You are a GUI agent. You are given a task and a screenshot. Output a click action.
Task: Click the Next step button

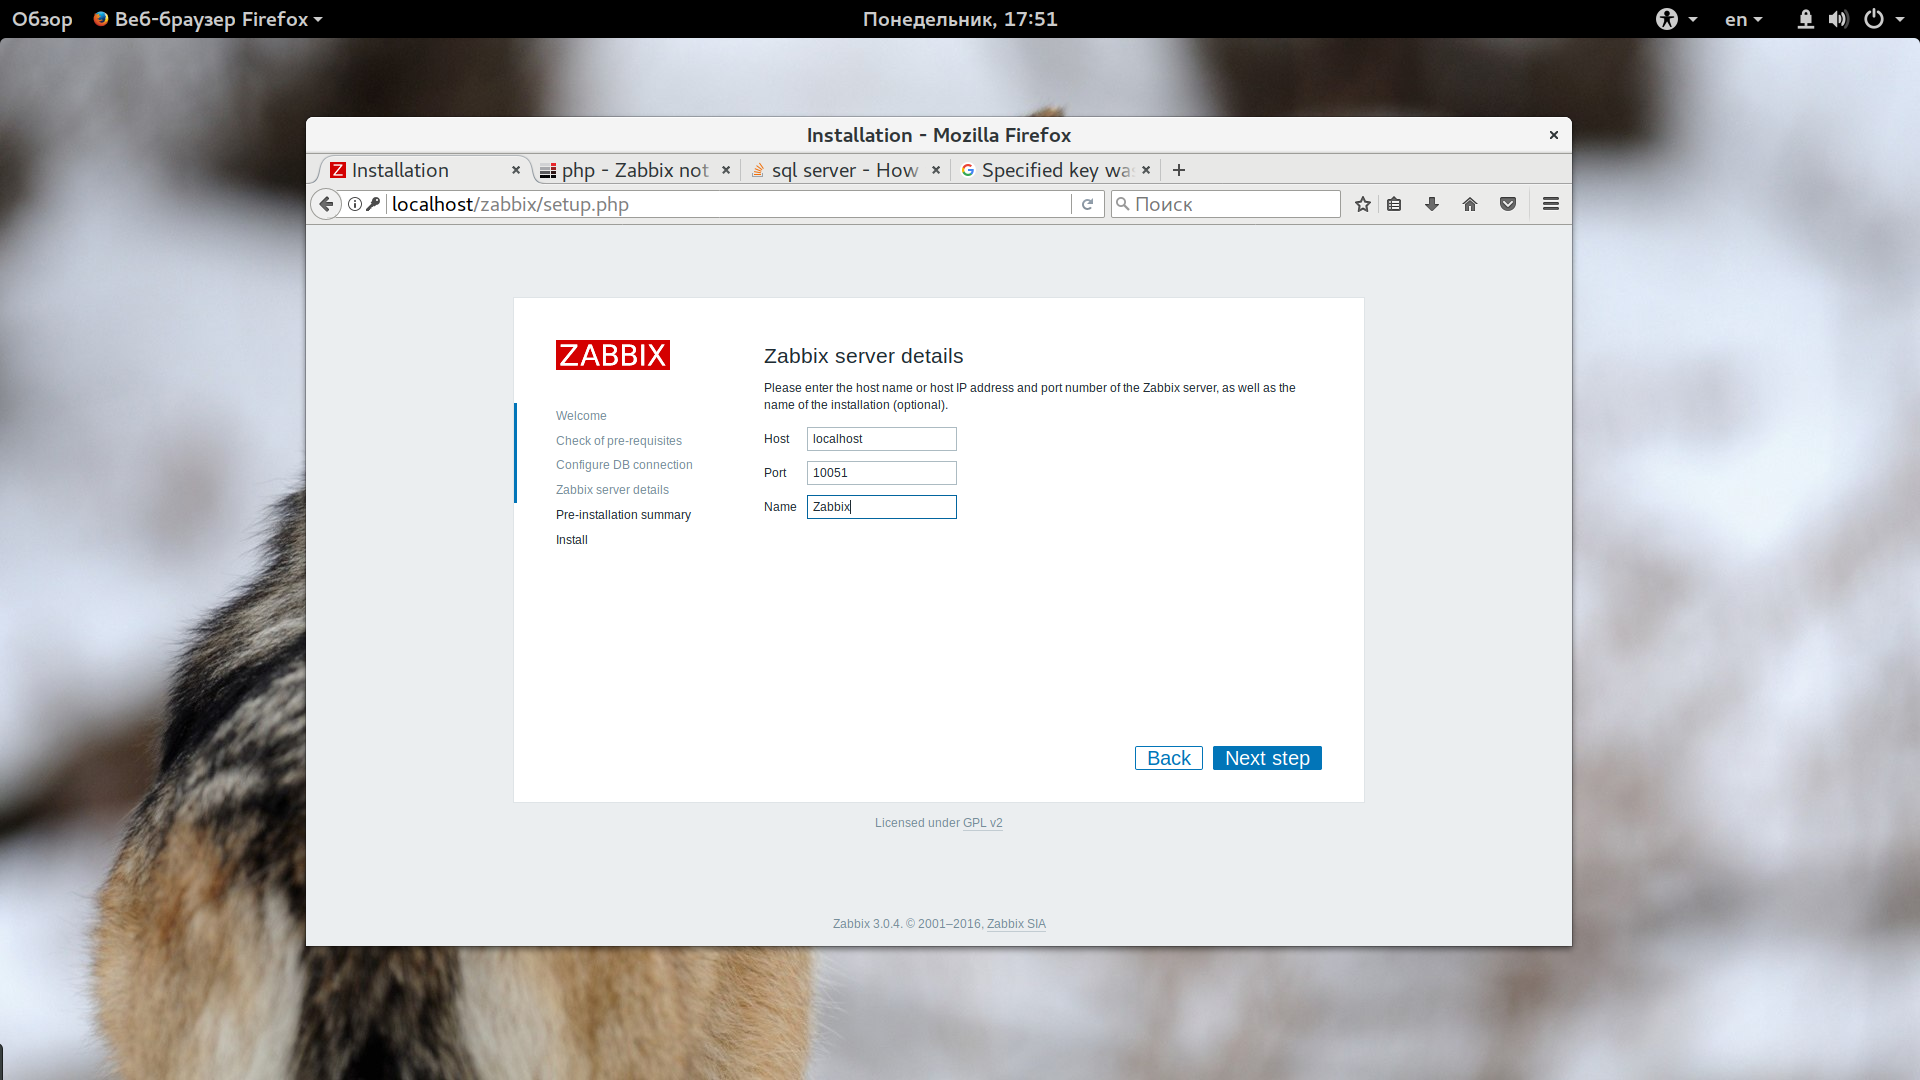click(1267, 758)
